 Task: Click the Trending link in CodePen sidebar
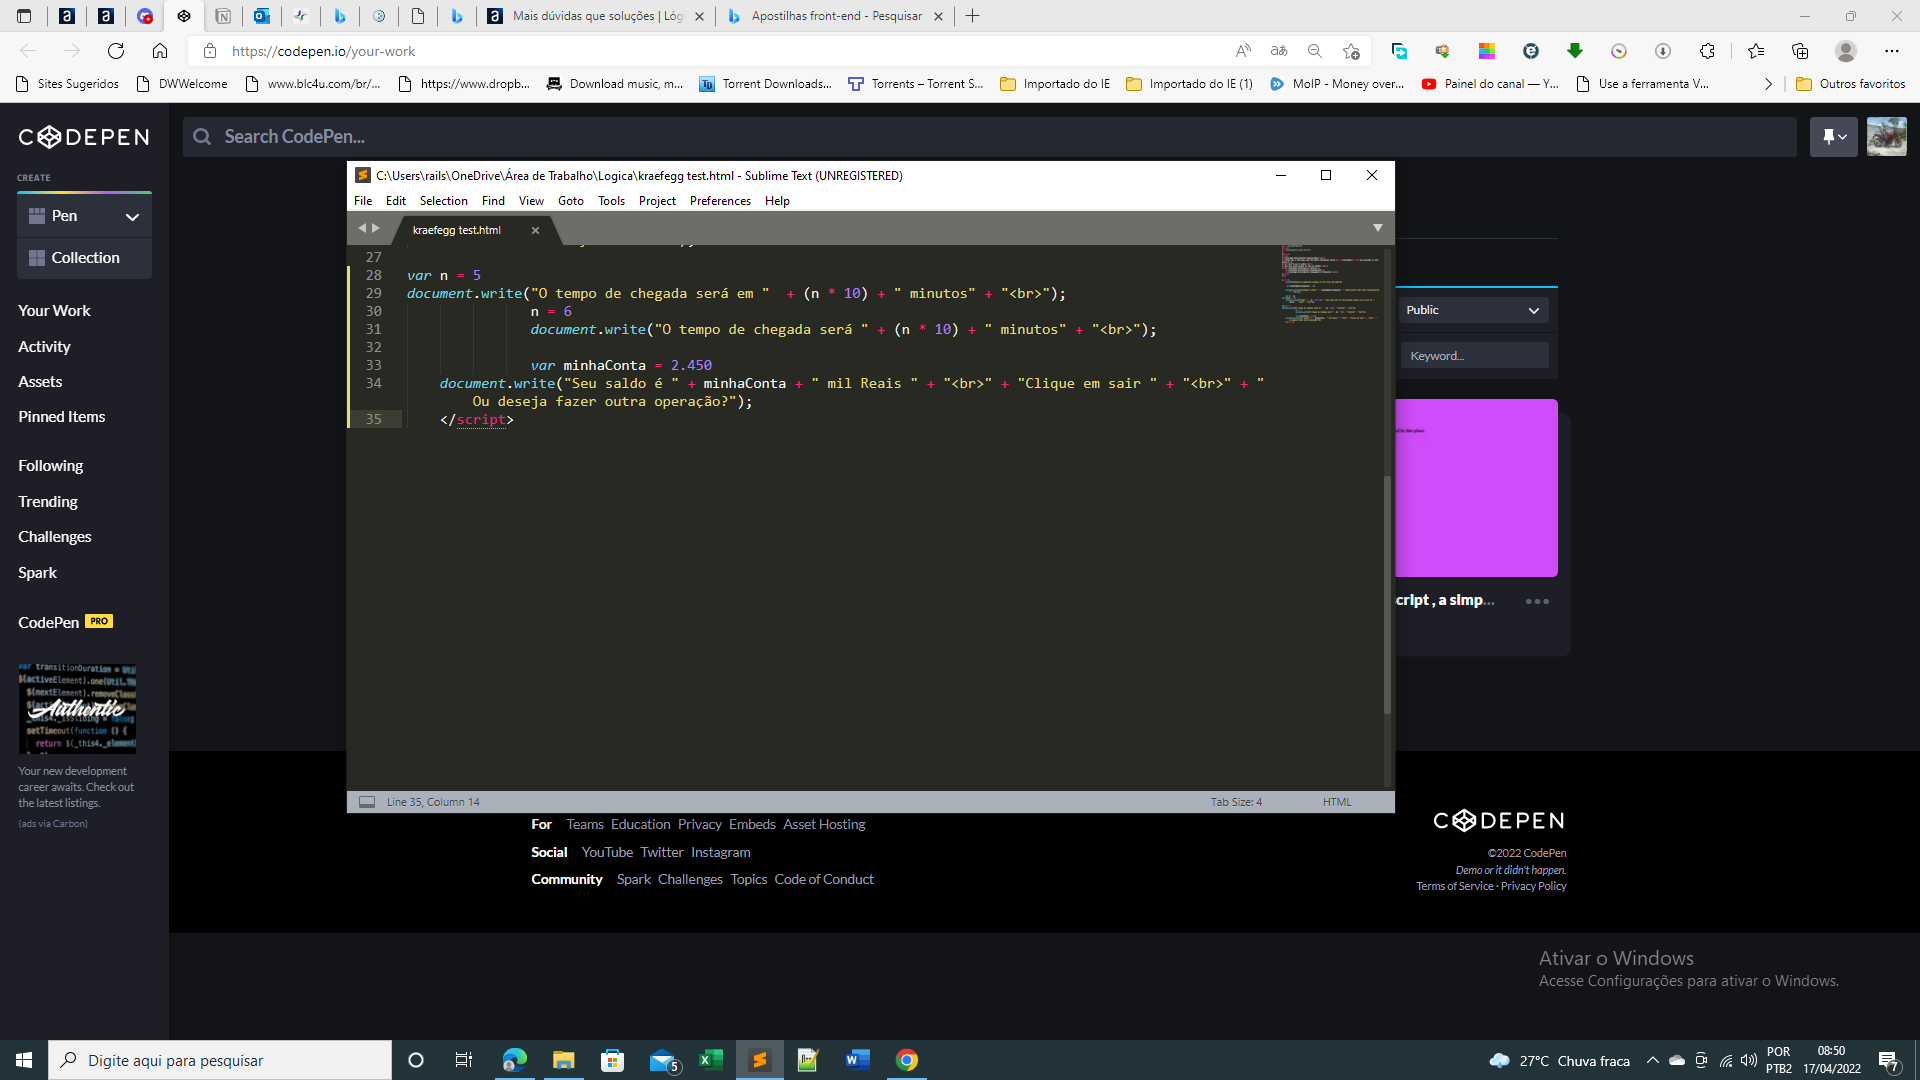click(45, 501)
